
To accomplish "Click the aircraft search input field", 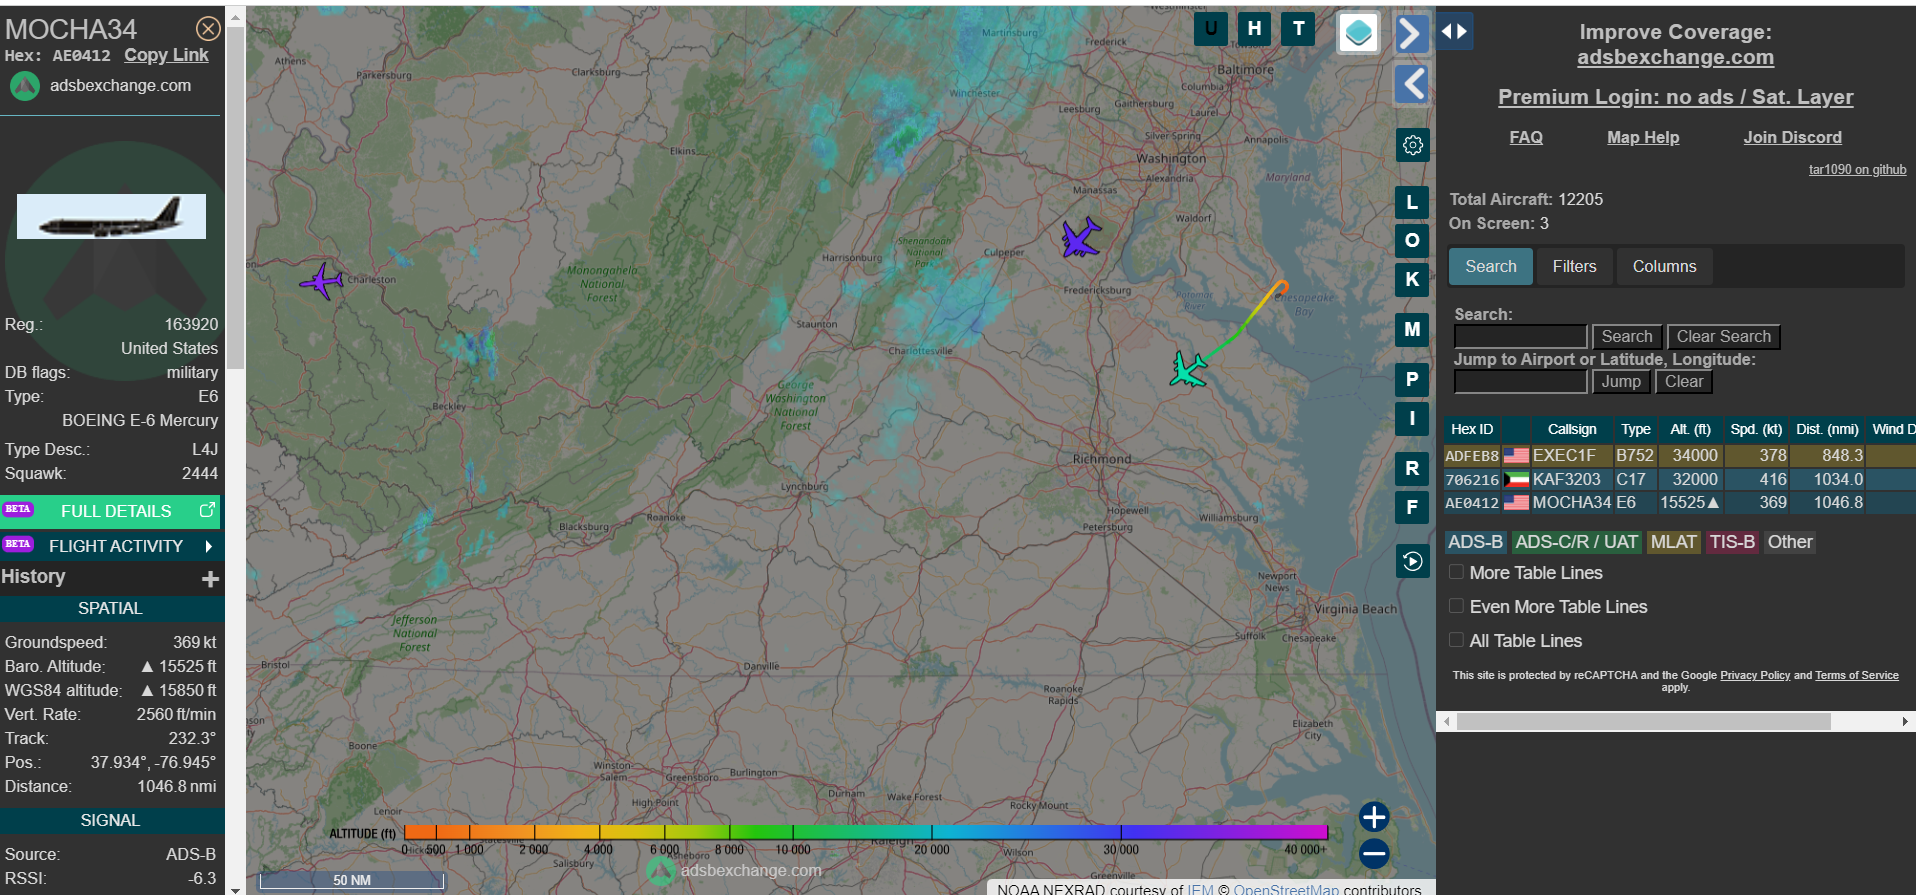I will (1520, 337).
